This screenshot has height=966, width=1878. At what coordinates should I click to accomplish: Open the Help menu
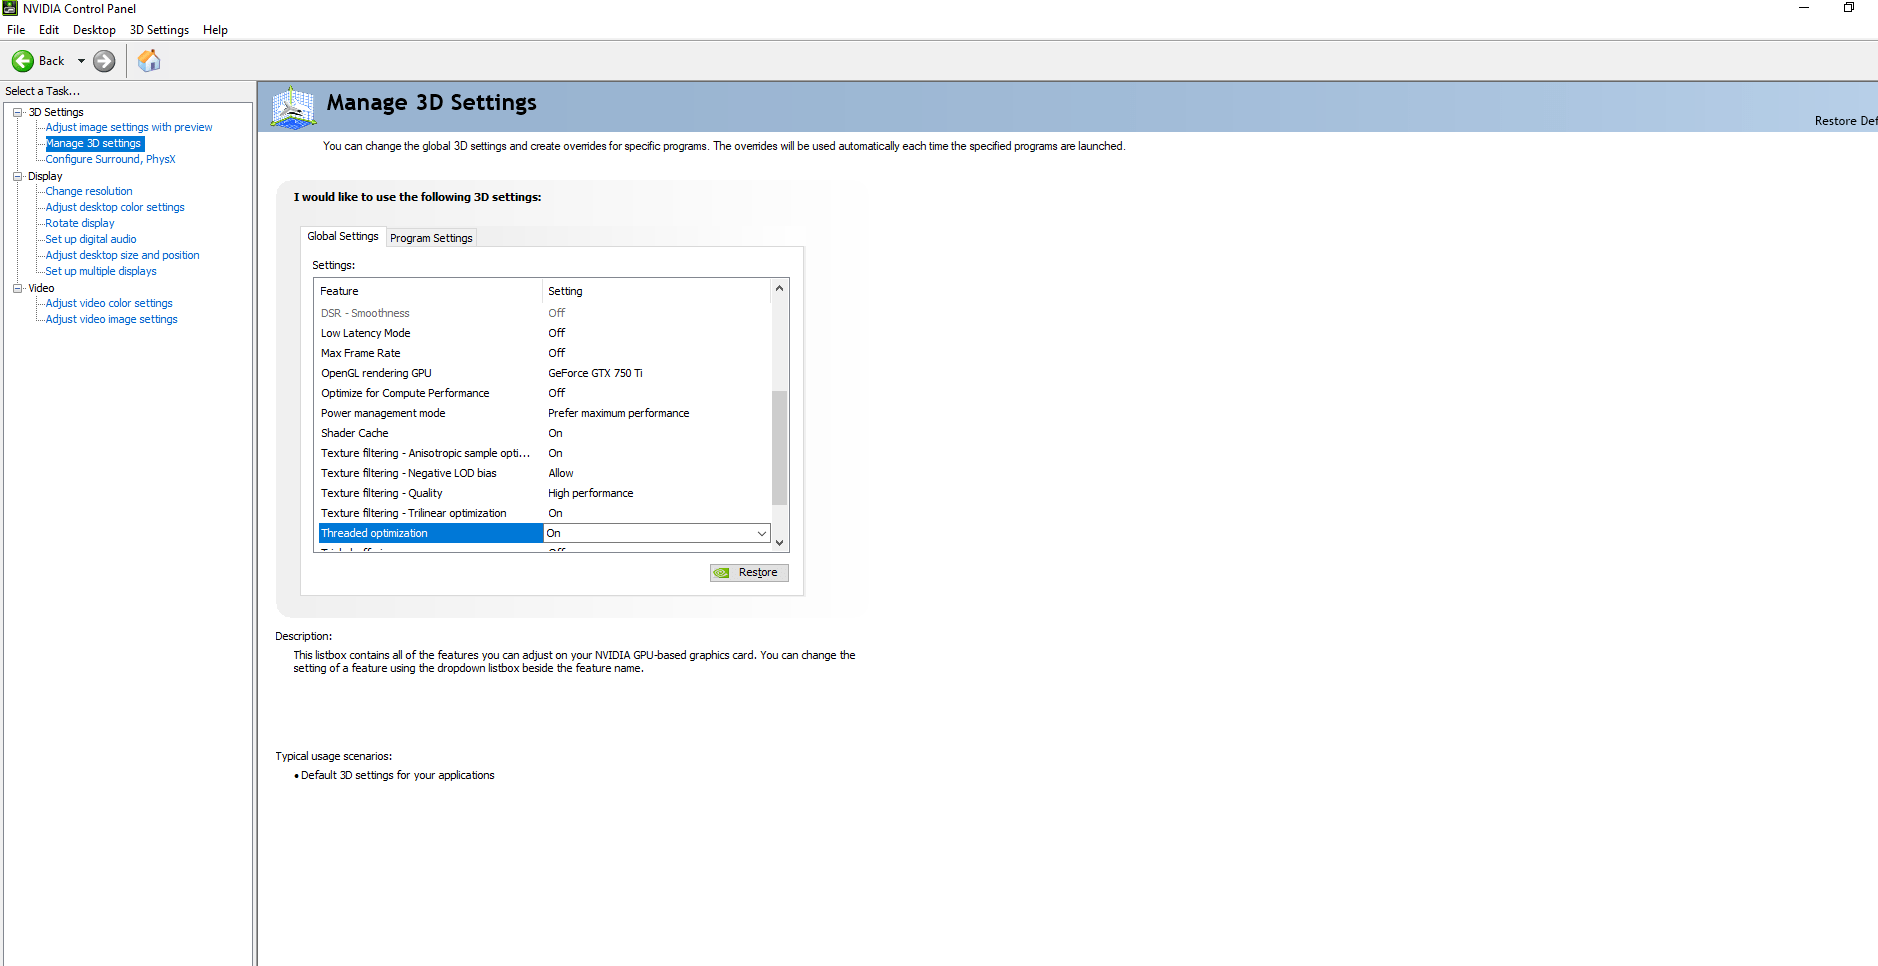click(215, 30)
